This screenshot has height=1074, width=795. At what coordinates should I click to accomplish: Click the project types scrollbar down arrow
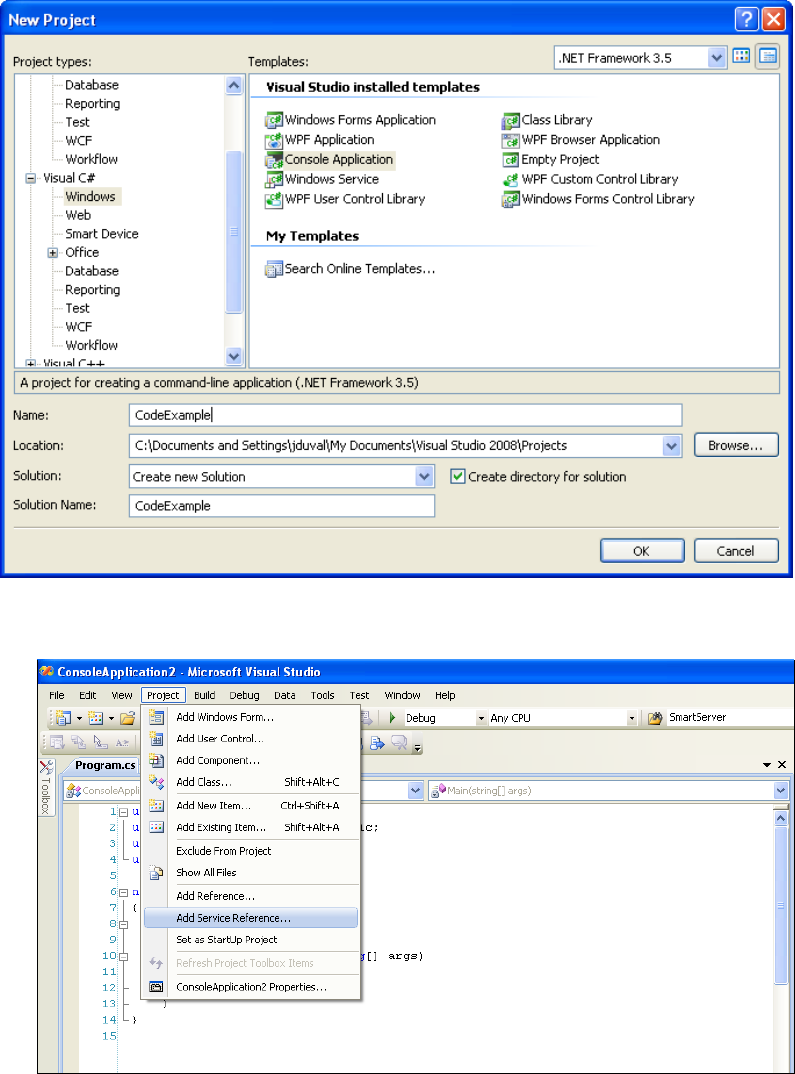pyautogui.click(x=234, y=356)
